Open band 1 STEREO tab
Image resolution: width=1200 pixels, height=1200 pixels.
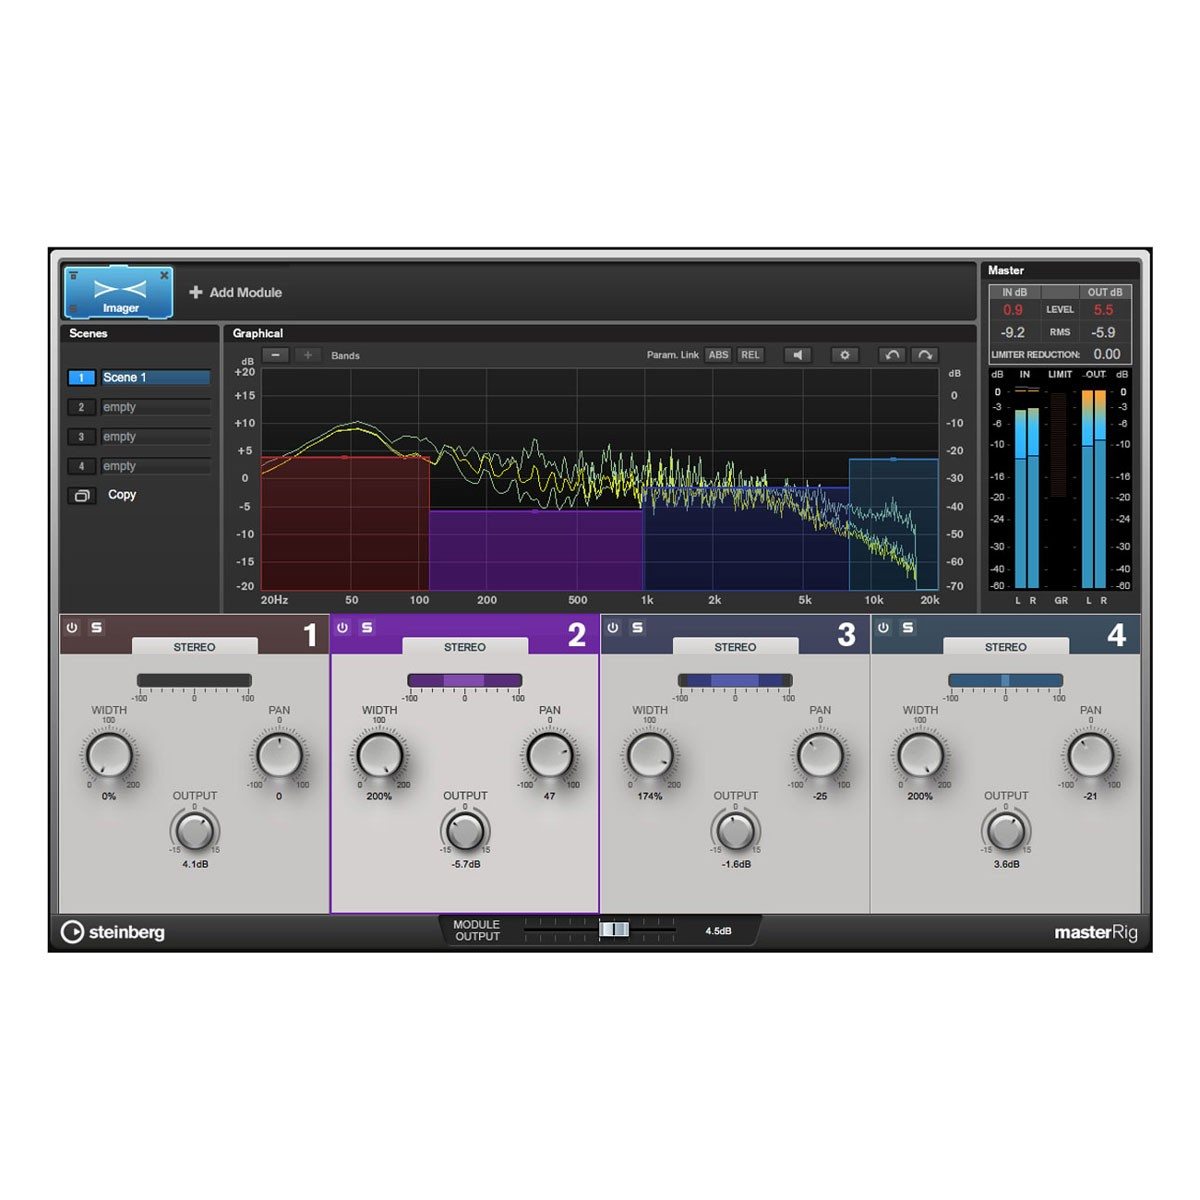click(x=194, y=647)
